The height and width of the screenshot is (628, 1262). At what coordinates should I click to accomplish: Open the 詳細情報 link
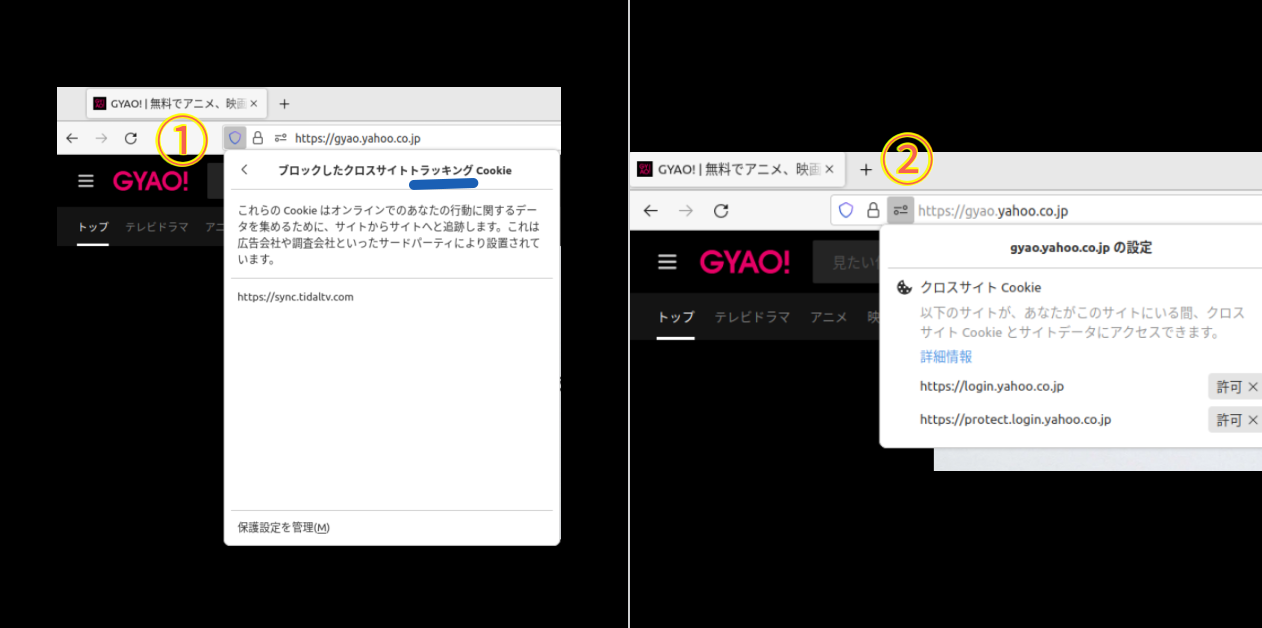[946, 357]
